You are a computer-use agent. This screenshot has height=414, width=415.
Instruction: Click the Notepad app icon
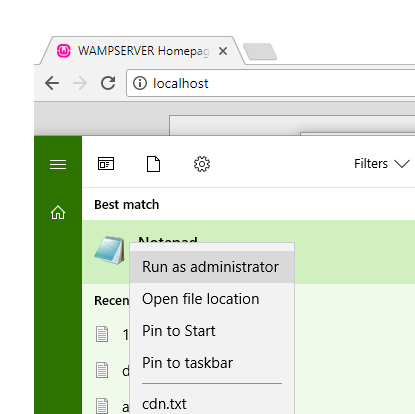coord(109,250)
